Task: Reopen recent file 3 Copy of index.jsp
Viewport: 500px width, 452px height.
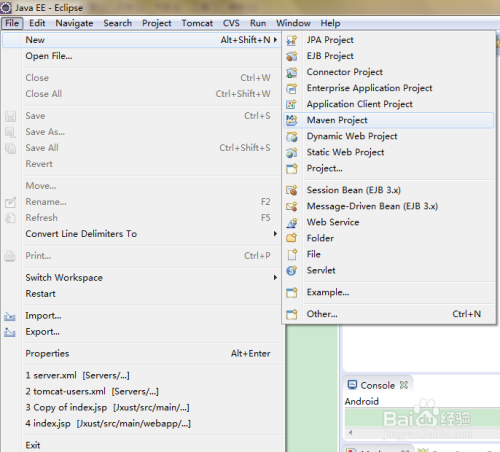Action: click(142, 407)
